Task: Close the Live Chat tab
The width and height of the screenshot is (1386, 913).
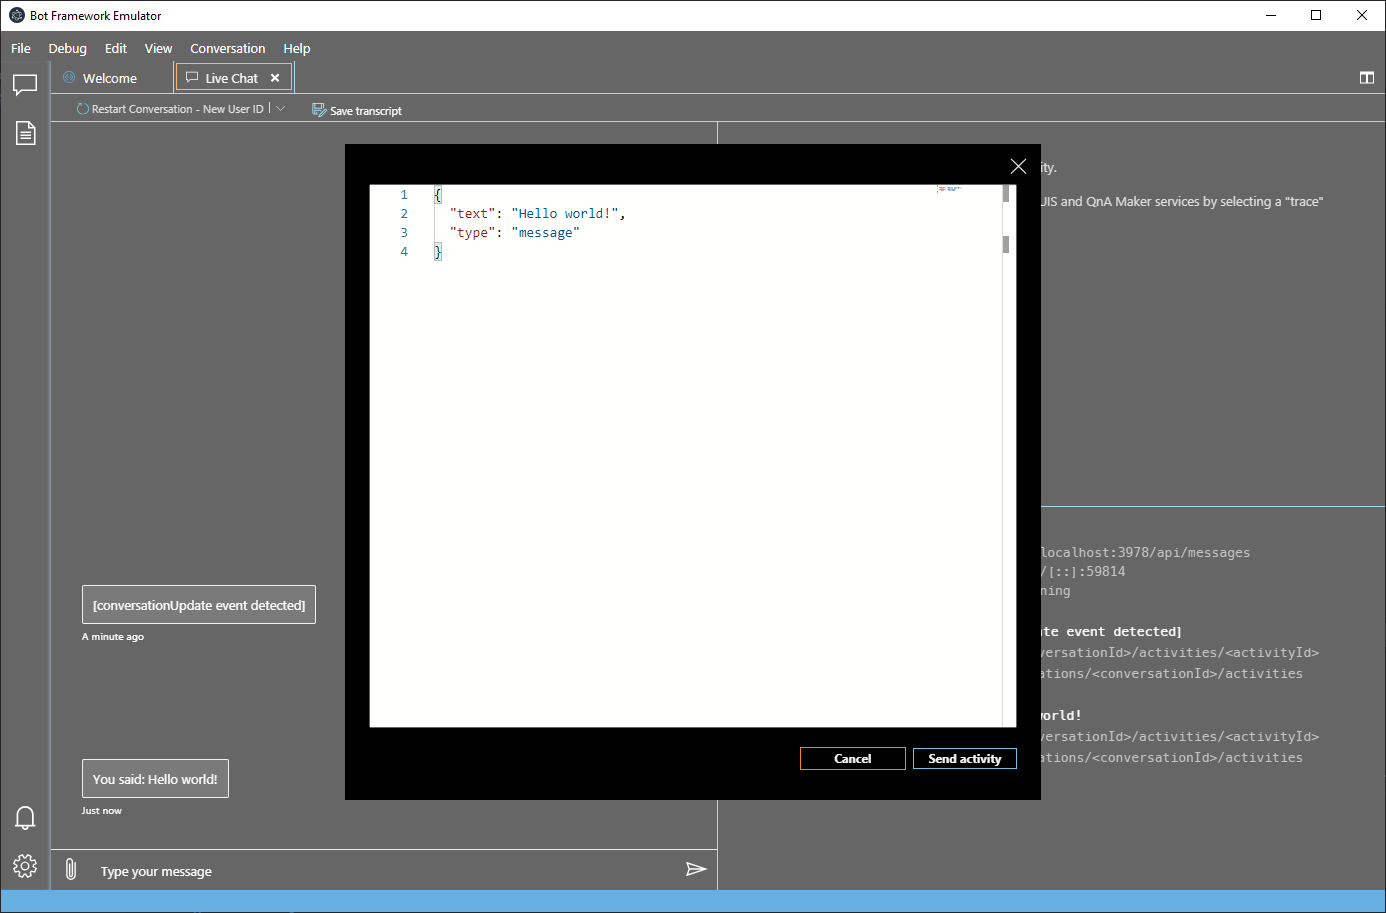Action: point(275,78)
